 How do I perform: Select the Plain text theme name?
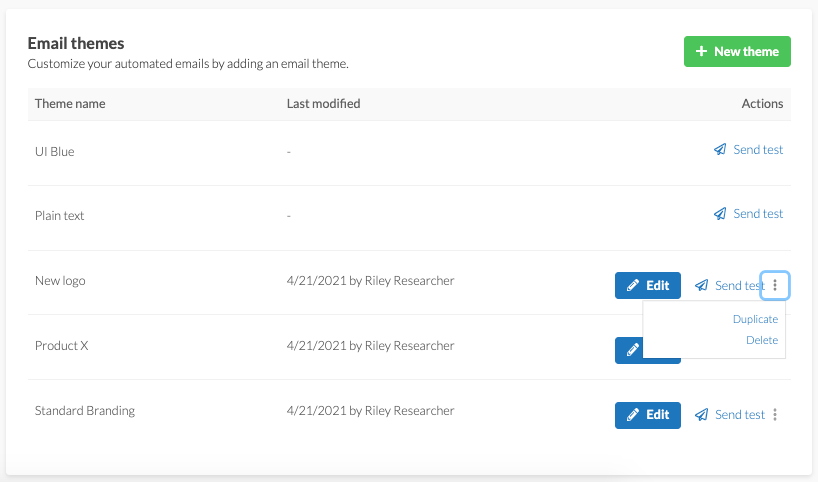pyautogui.click(x=59, y=216)
